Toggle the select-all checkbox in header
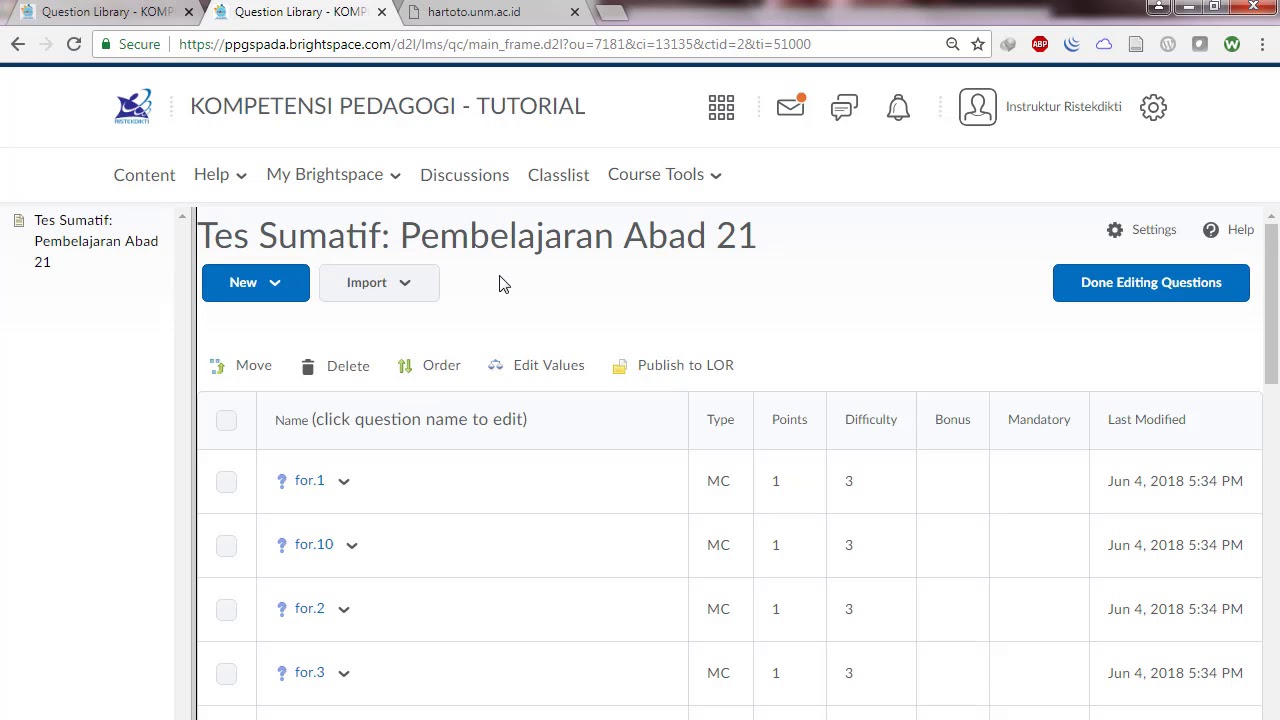 (x=226, y=421)
